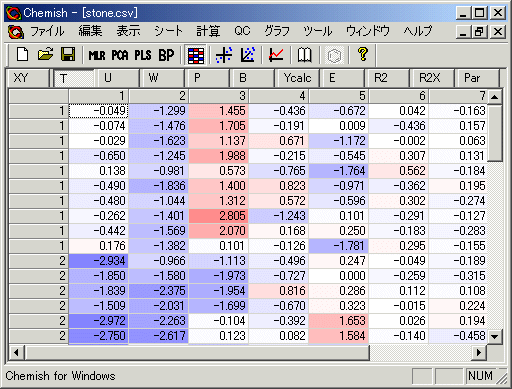
Task: Open the 計算 menu
Action: coord(208,31)
